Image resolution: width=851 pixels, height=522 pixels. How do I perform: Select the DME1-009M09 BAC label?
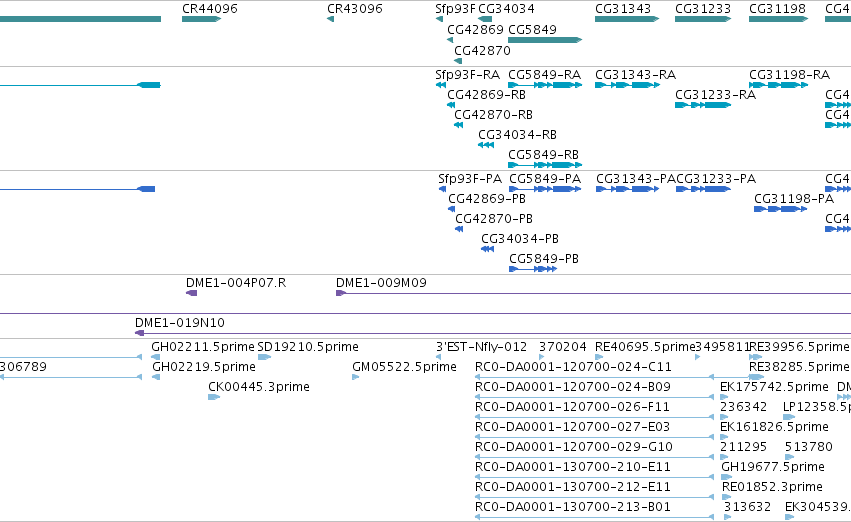(x=381, y=283)
